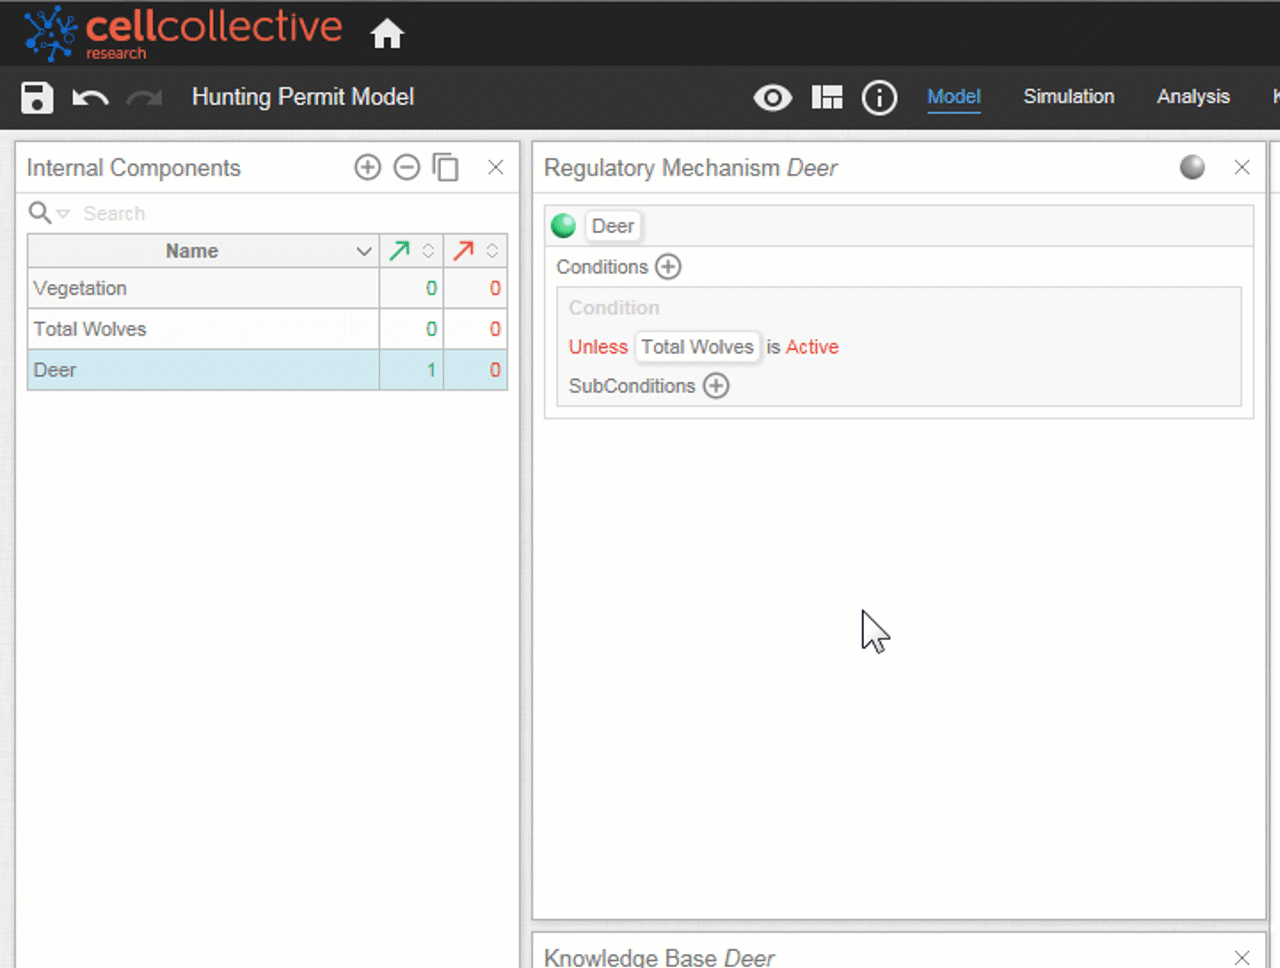Image resolution: width=1280 pixels, height=968 pixels.
Task: Undo the last action
Action: tap(90, 98)
